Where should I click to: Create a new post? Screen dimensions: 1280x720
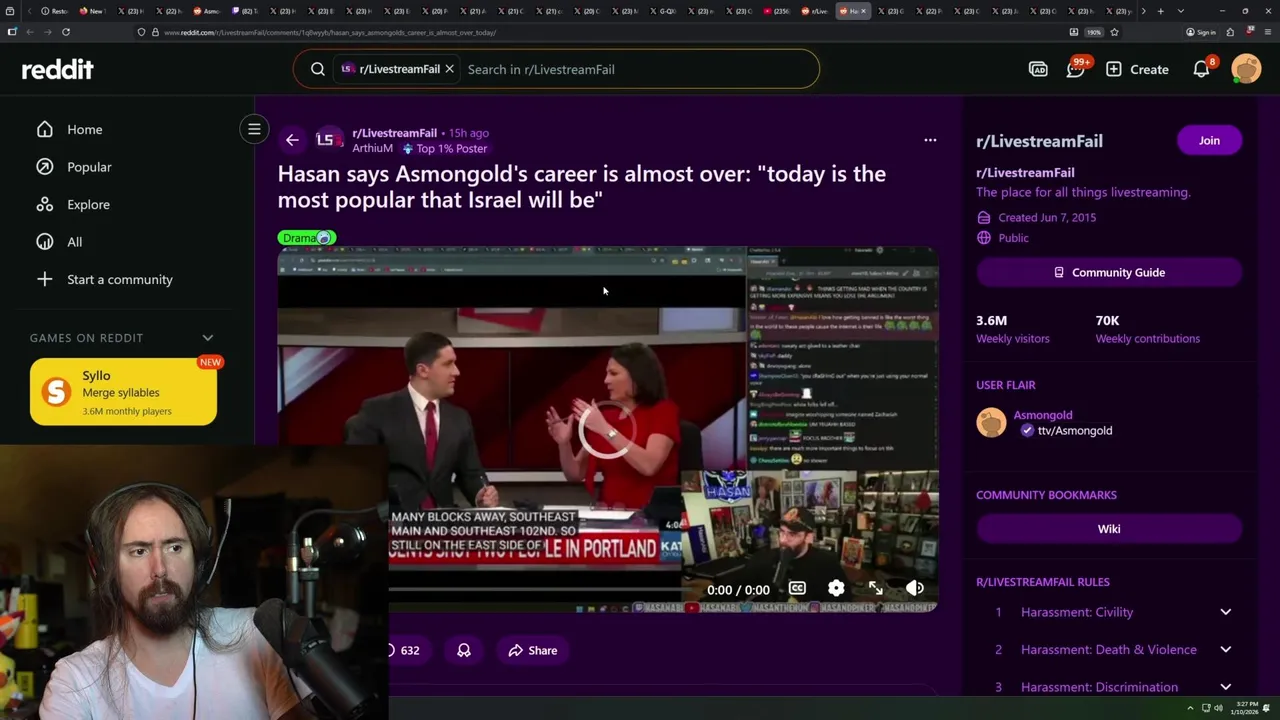(x=1137, y=69)
